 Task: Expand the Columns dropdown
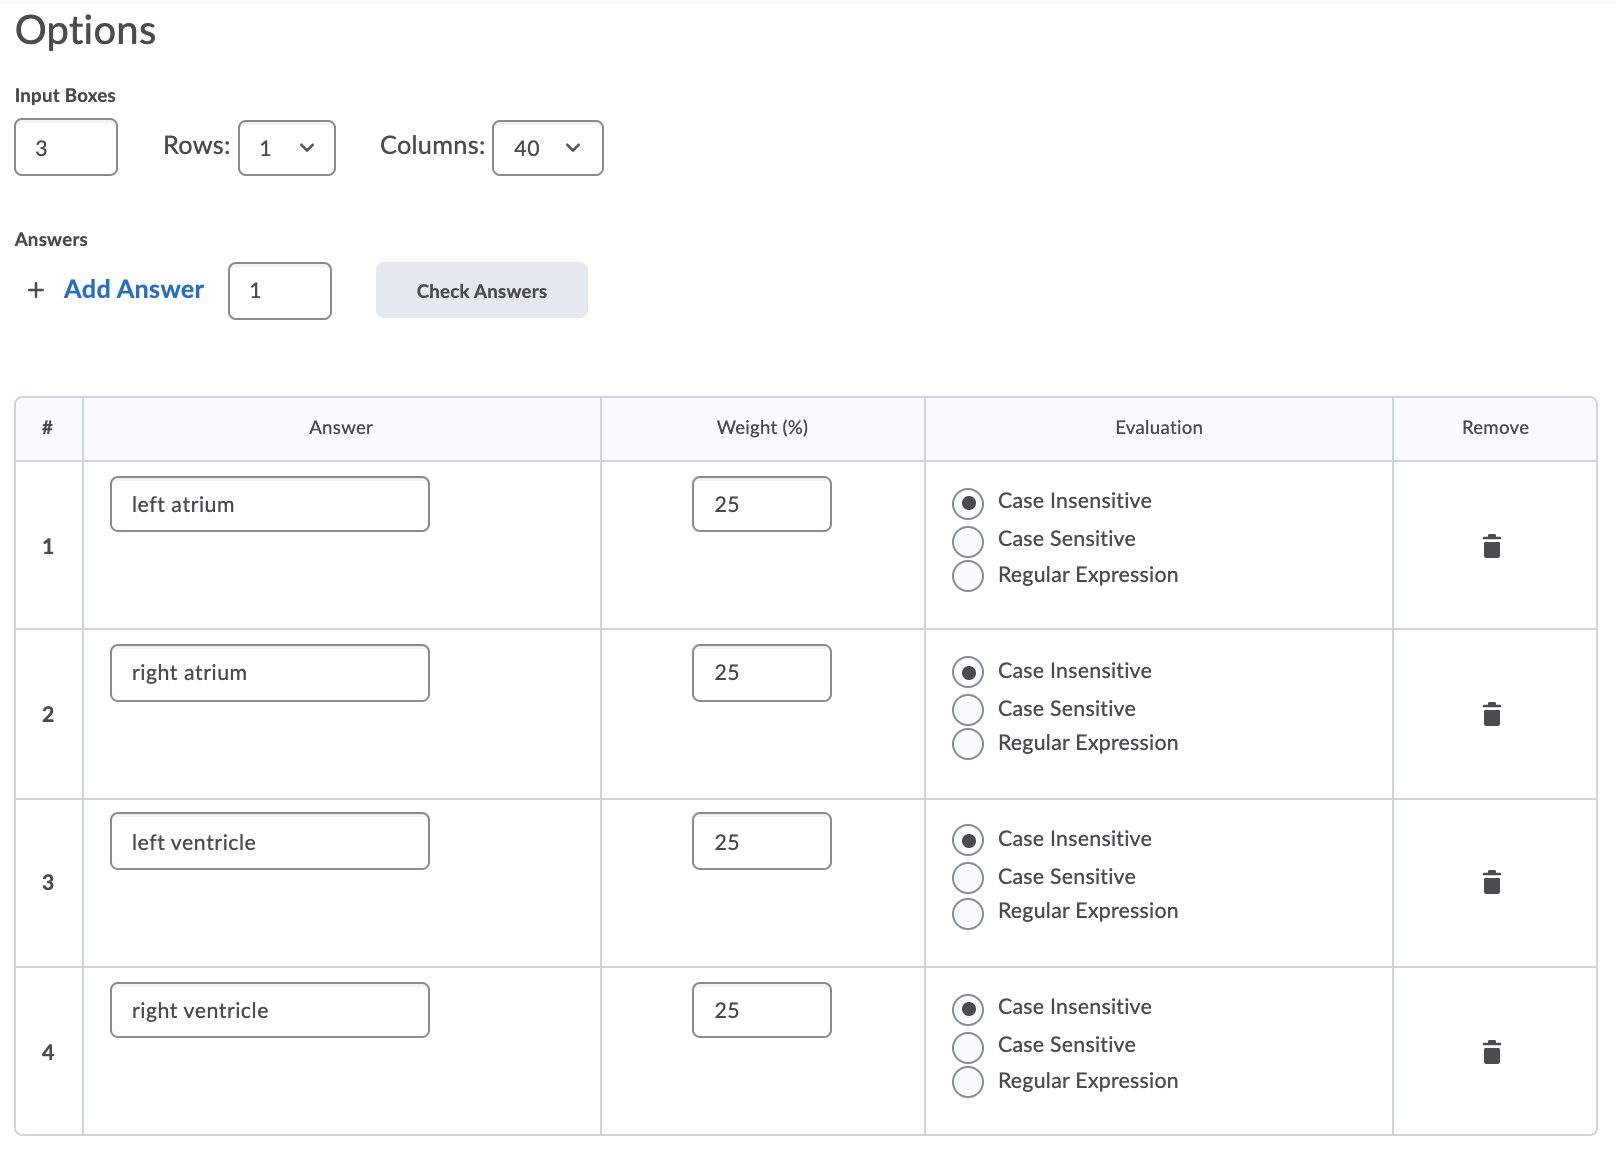547,148
